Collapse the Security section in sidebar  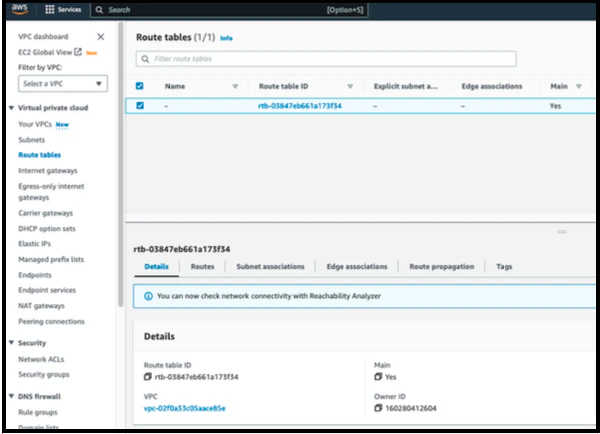[11, 343]
